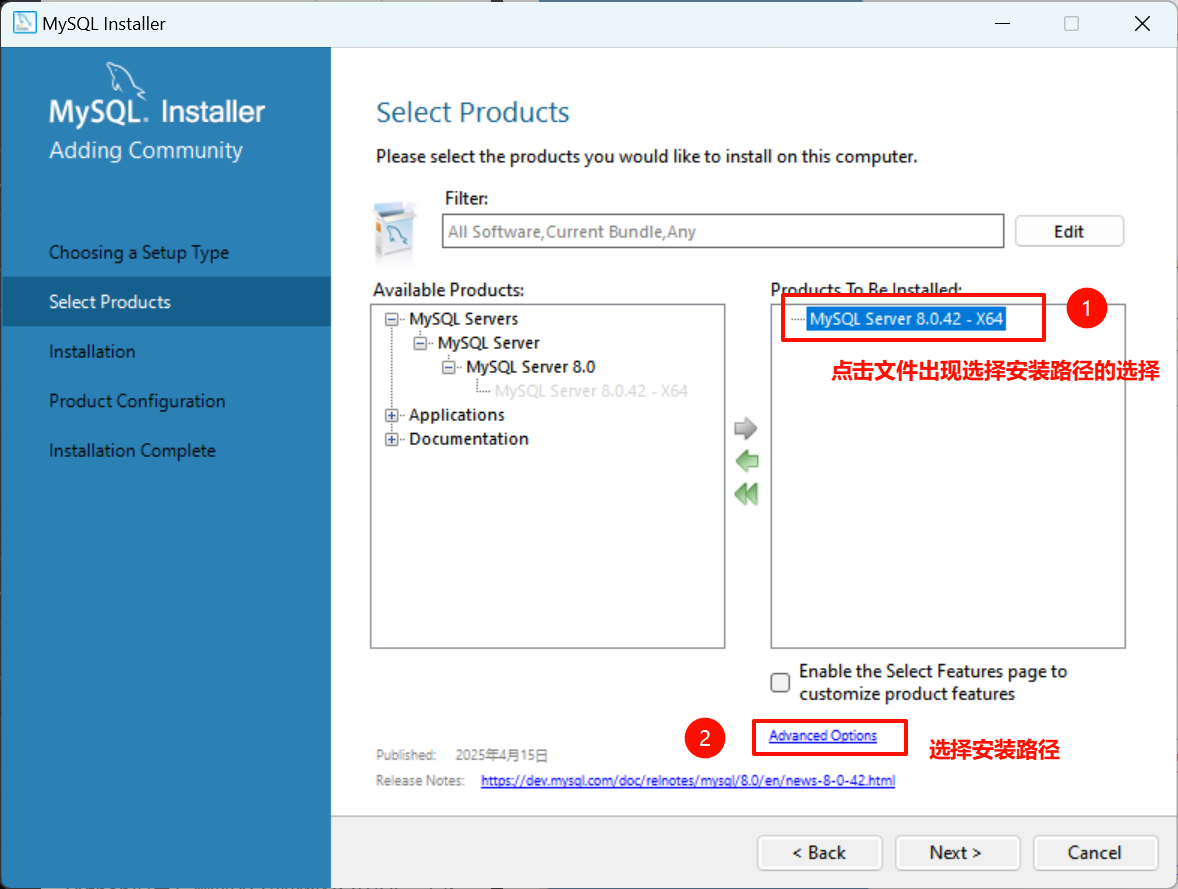Click the green remove-all double arrow
Viewport: 1178px width, 889px height.
point(746,494)
